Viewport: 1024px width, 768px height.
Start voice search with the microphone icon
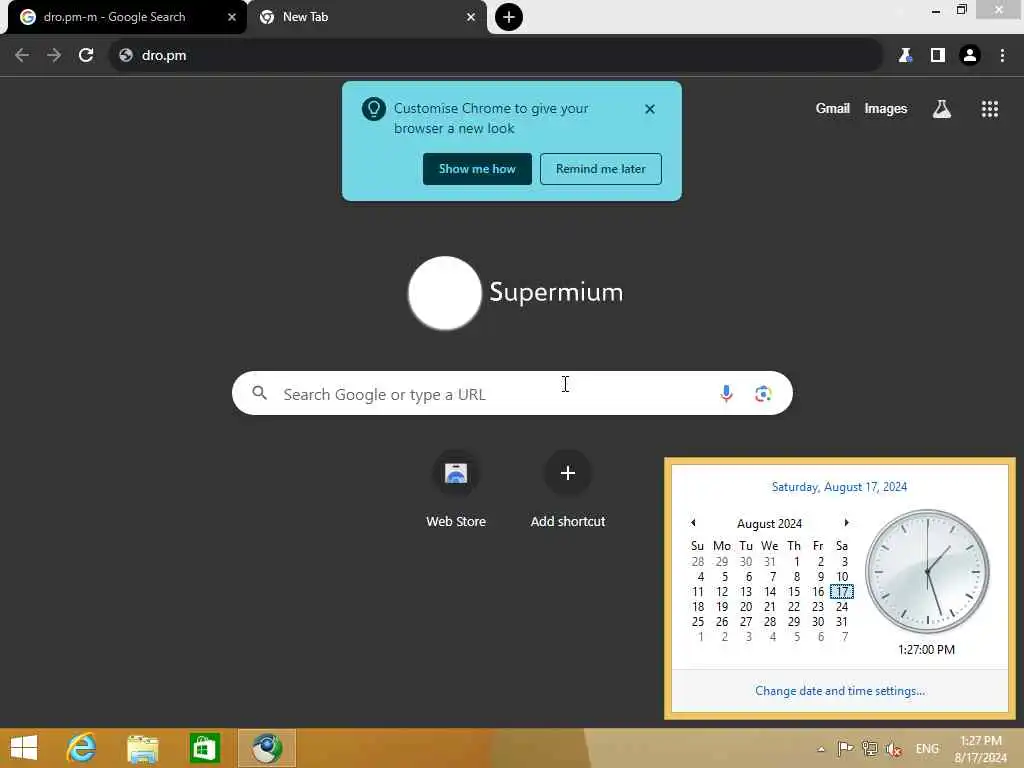click(x=726, y=393)
